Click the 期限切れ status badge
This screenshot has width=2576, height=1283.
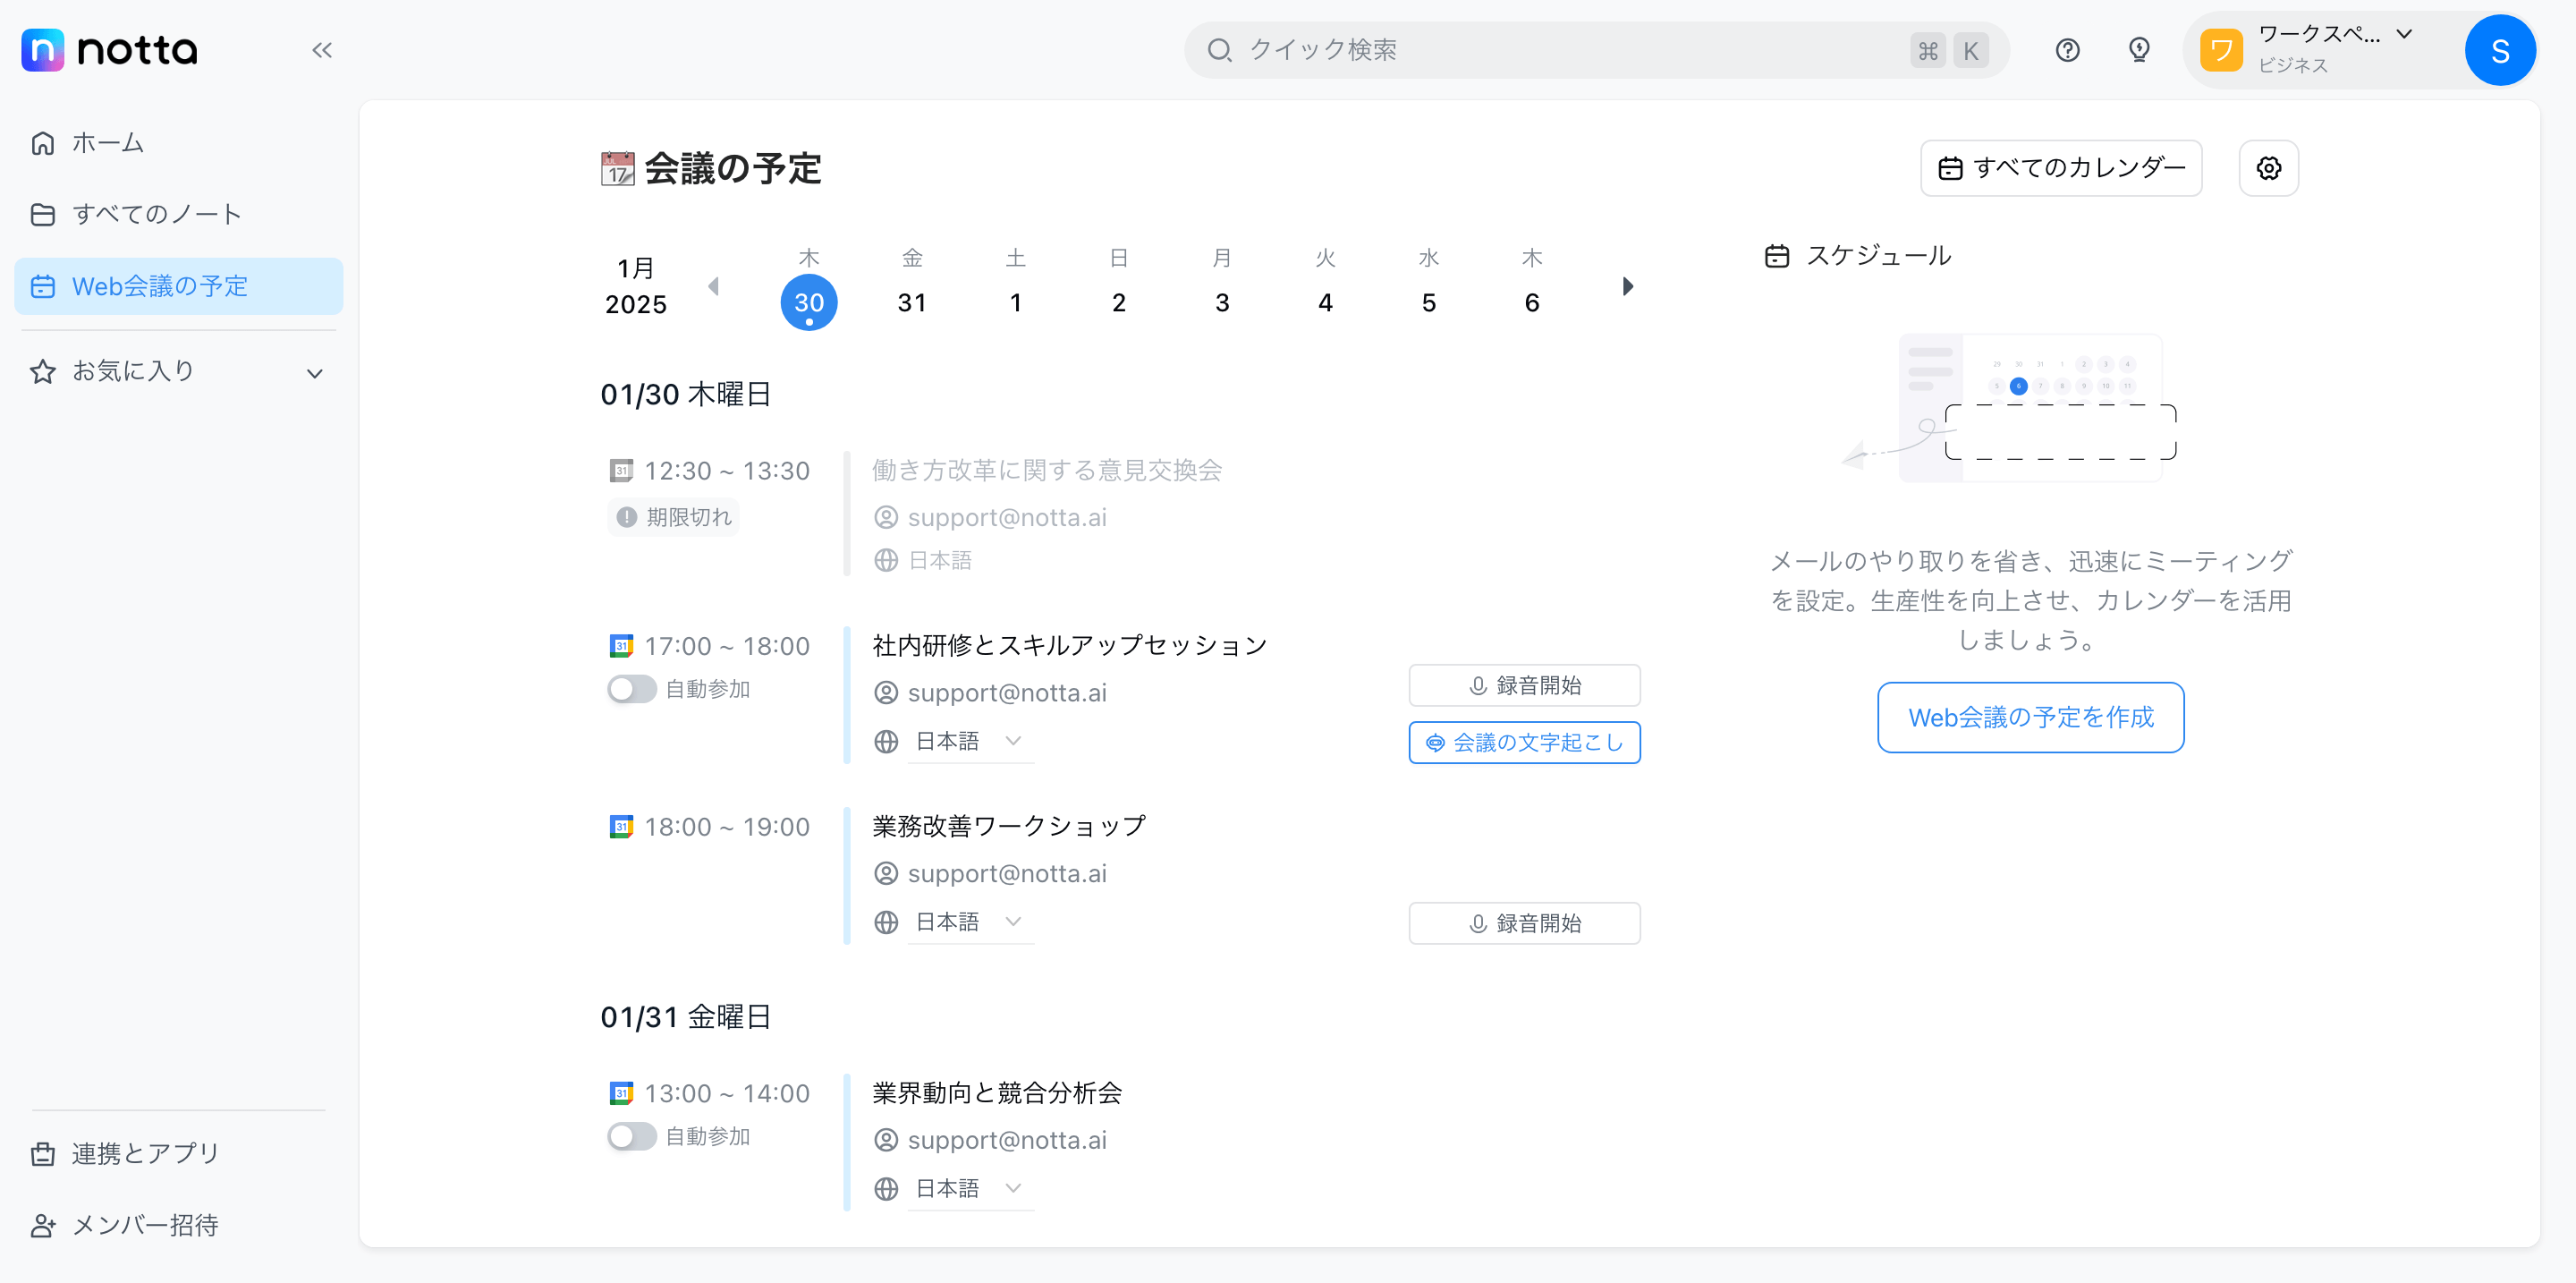(674, 517)
